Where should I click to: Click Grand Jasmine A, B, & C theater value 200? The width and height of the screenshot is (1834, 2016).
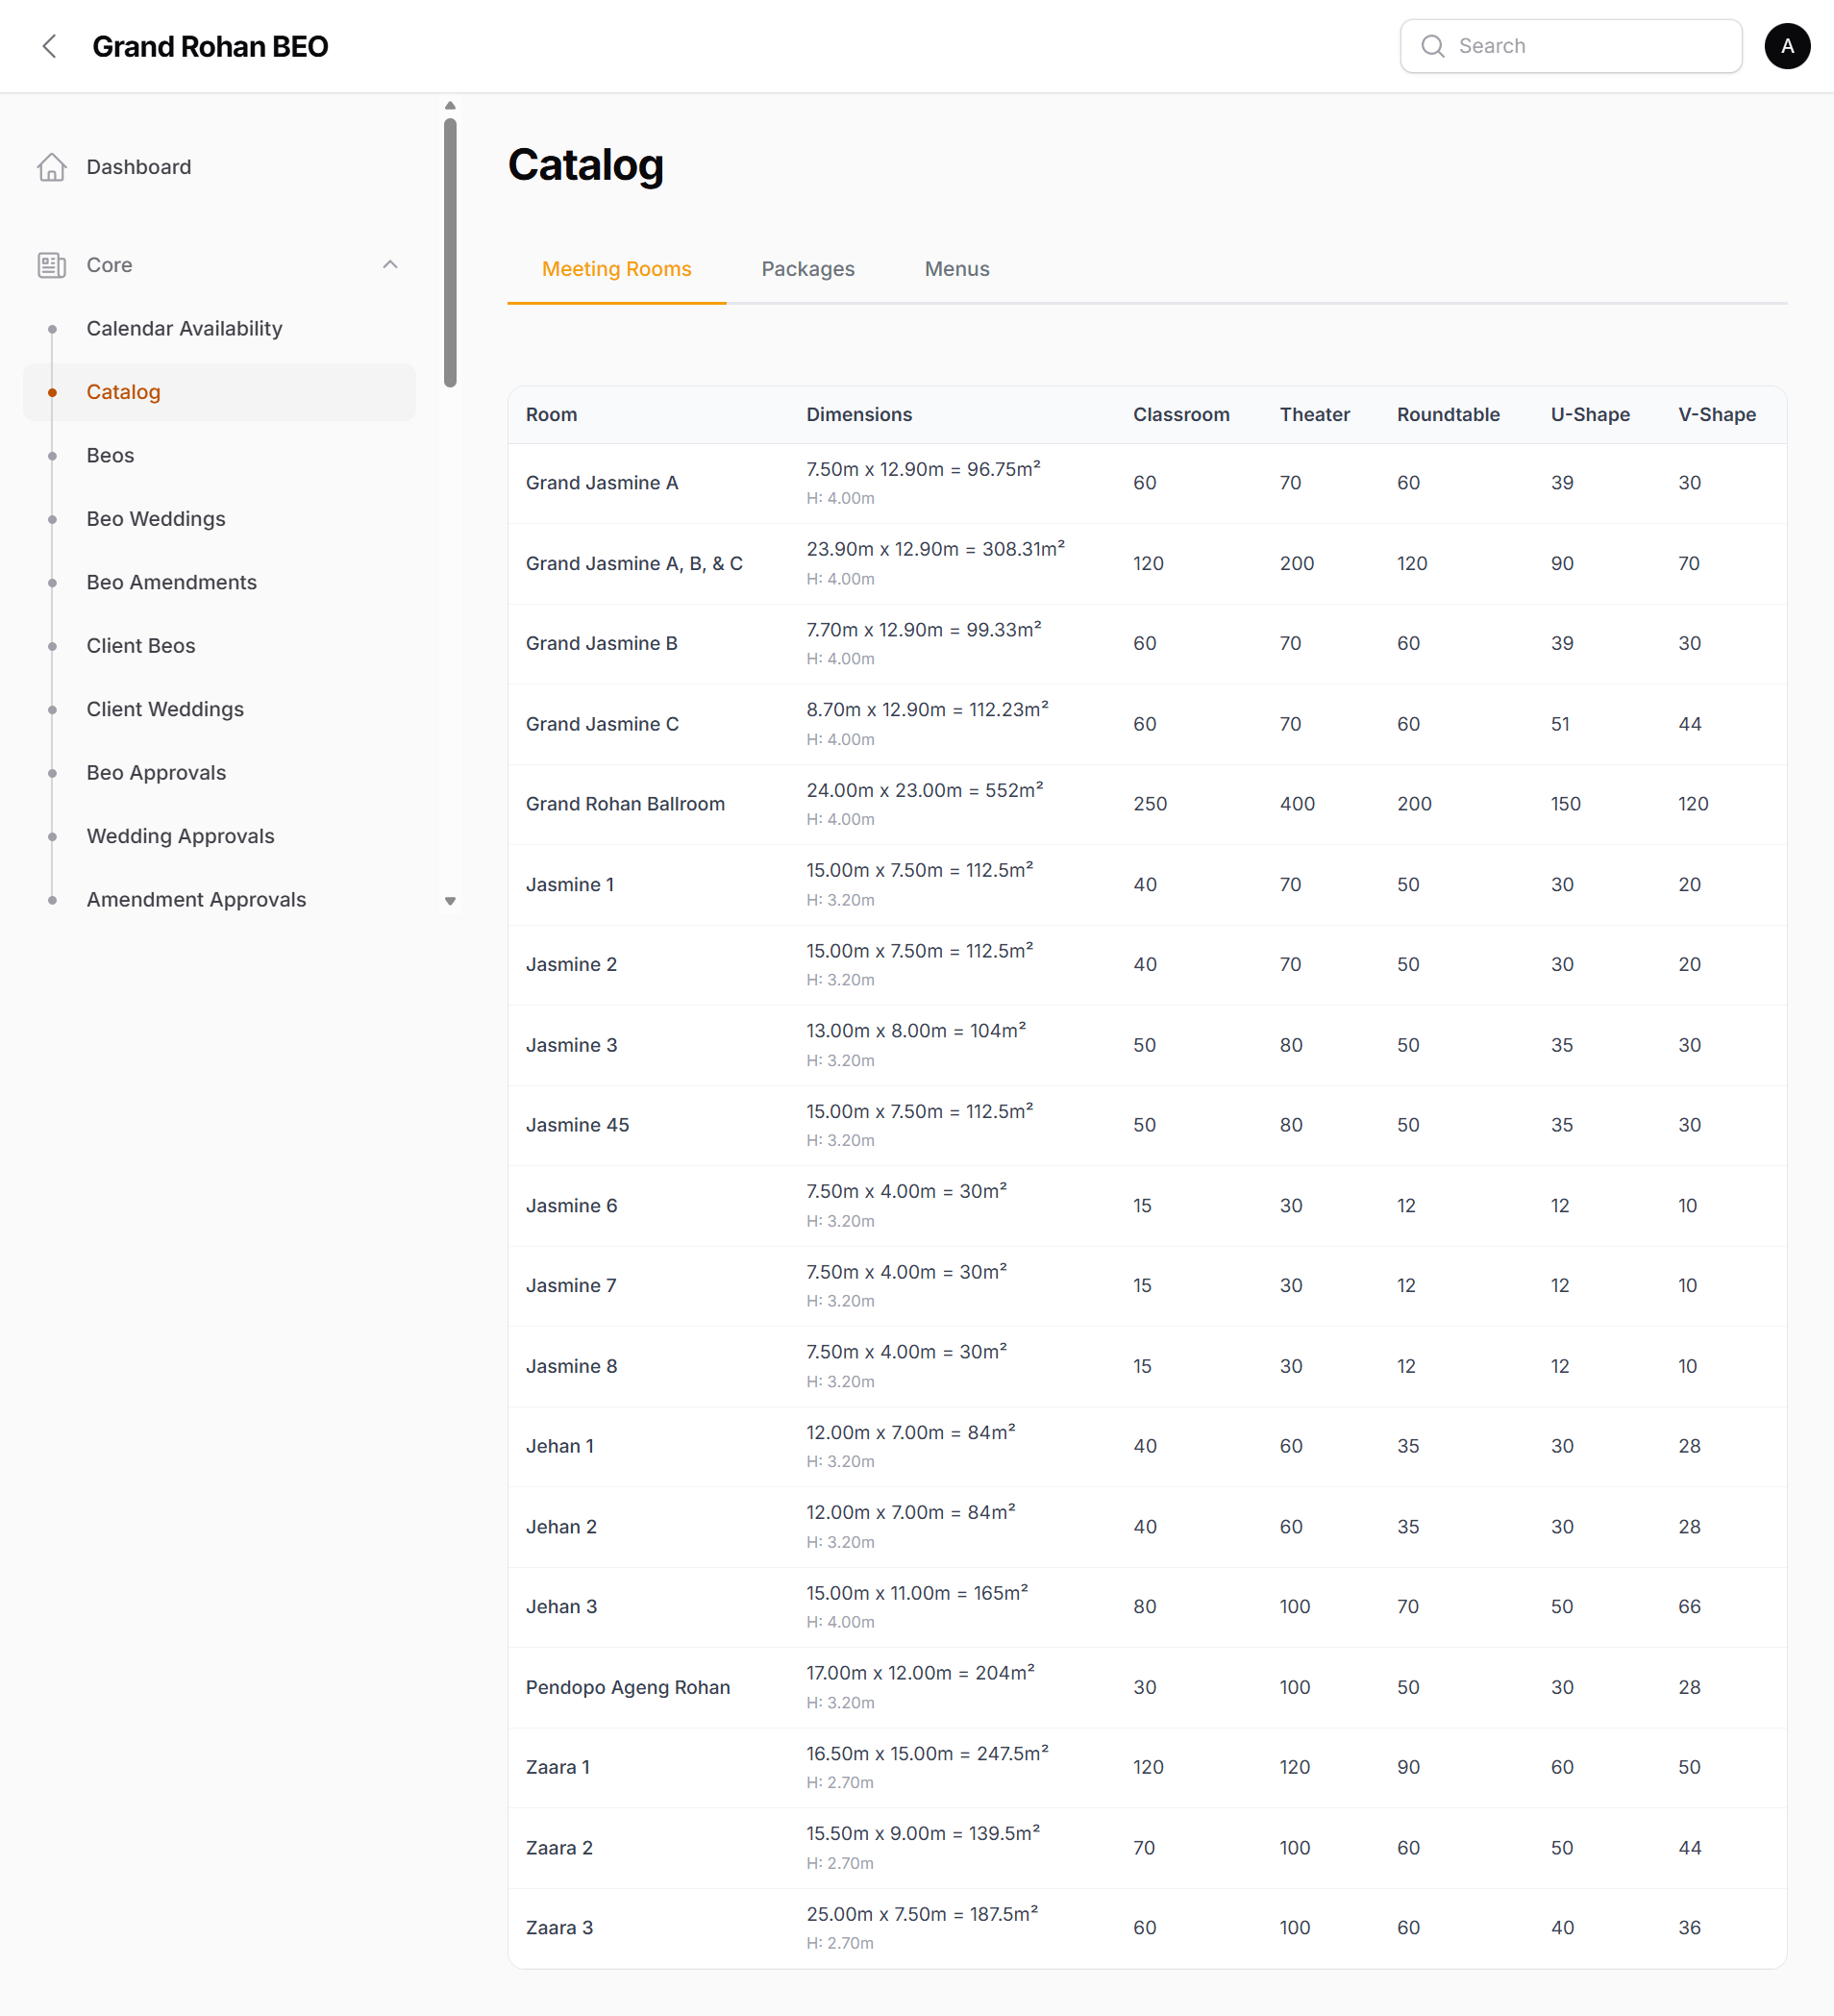(1297, 564)
